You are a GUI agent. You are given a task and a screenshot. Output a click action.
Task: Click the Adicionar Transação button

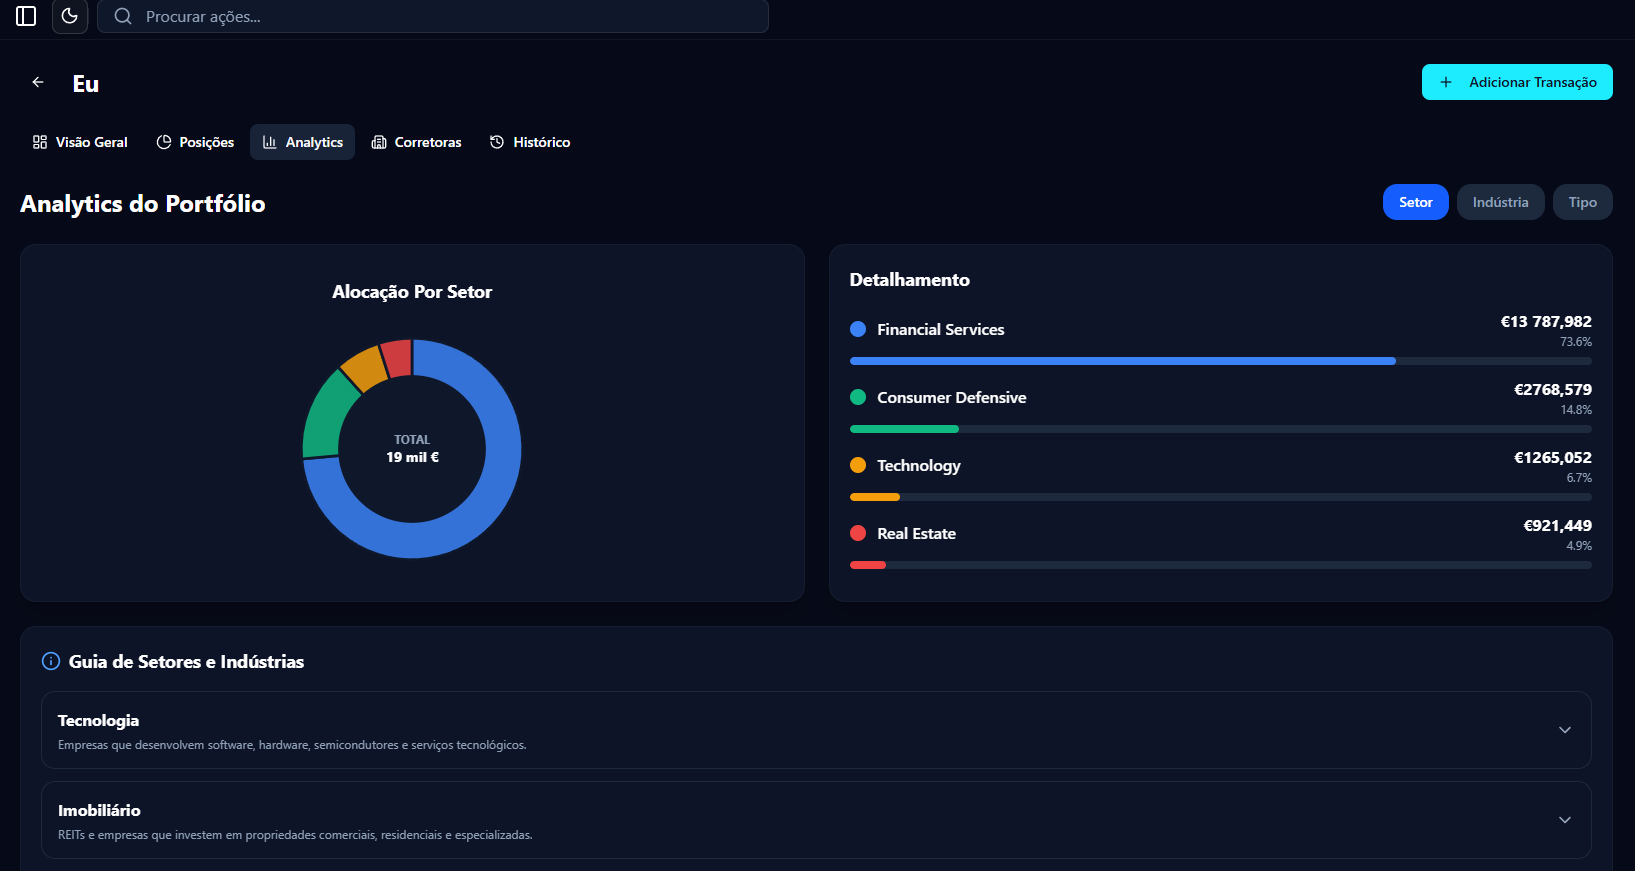click(1517, 82)
